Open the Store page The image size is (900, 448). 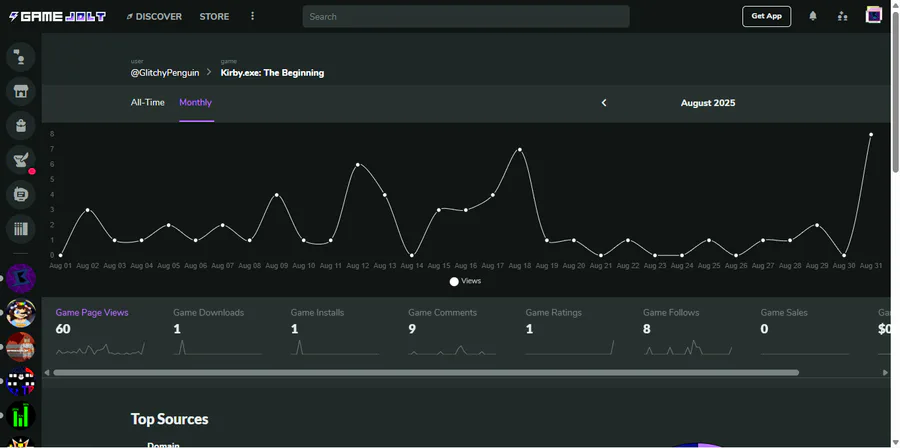point(214,17)
